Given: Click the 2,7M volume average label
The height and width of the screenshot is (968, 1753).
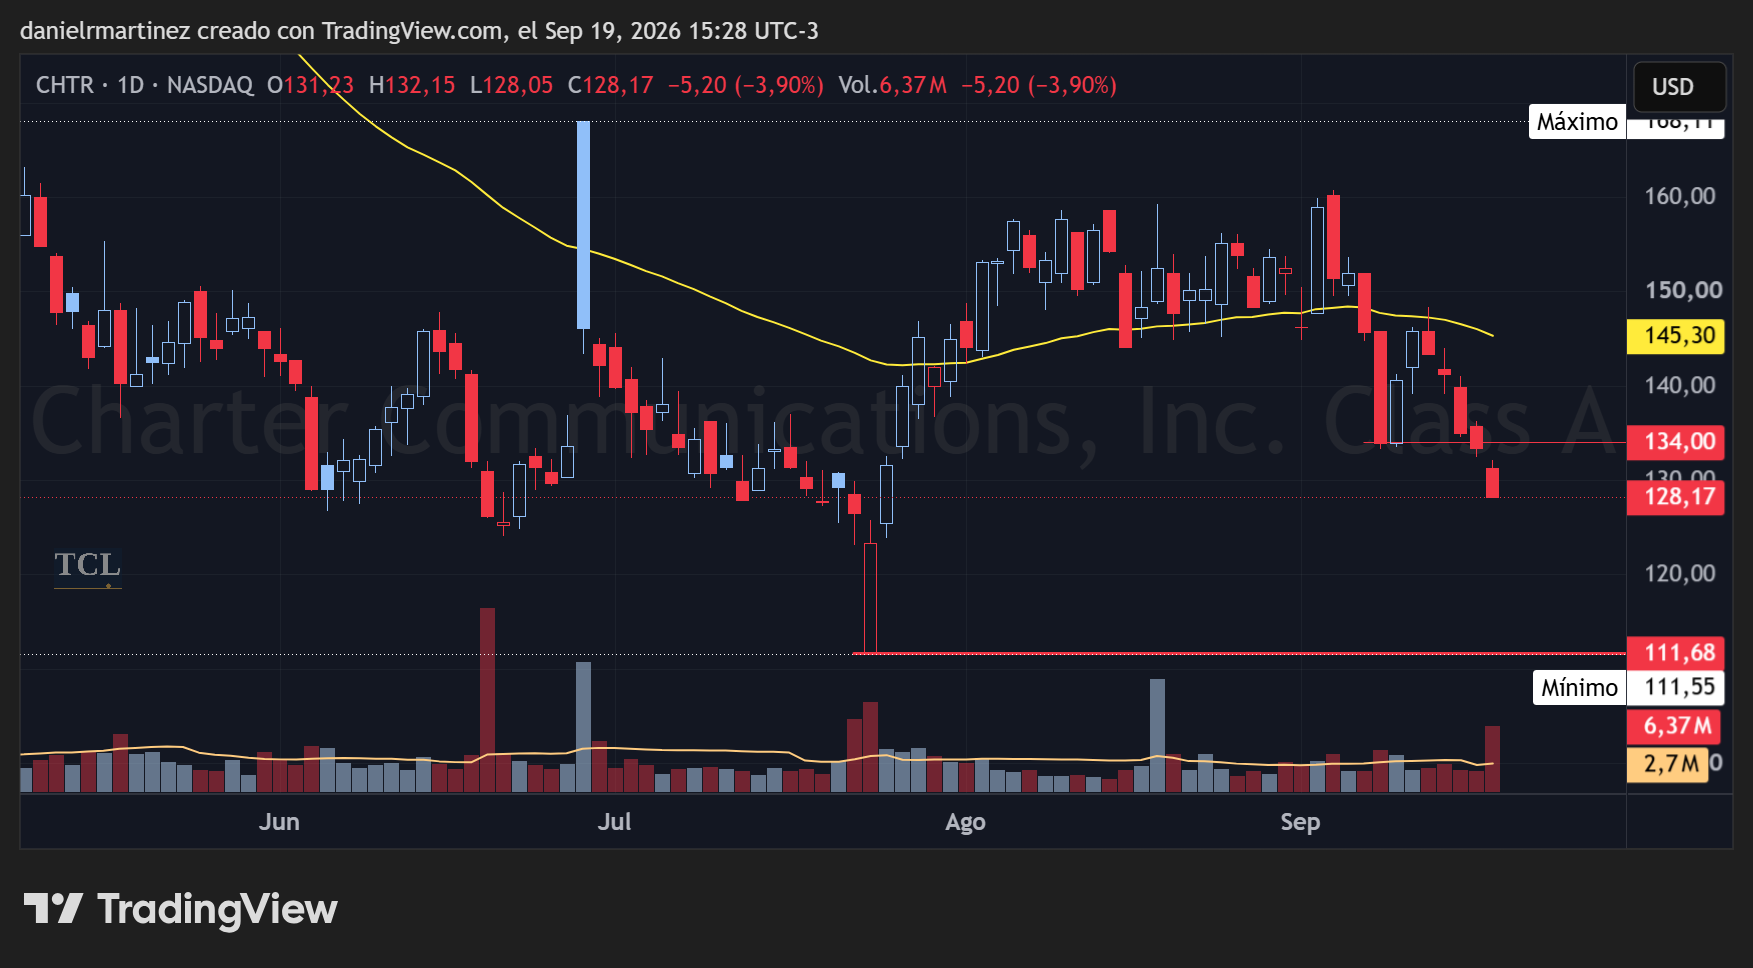Looking at the screenshot, I should (x=1669, y=764).
